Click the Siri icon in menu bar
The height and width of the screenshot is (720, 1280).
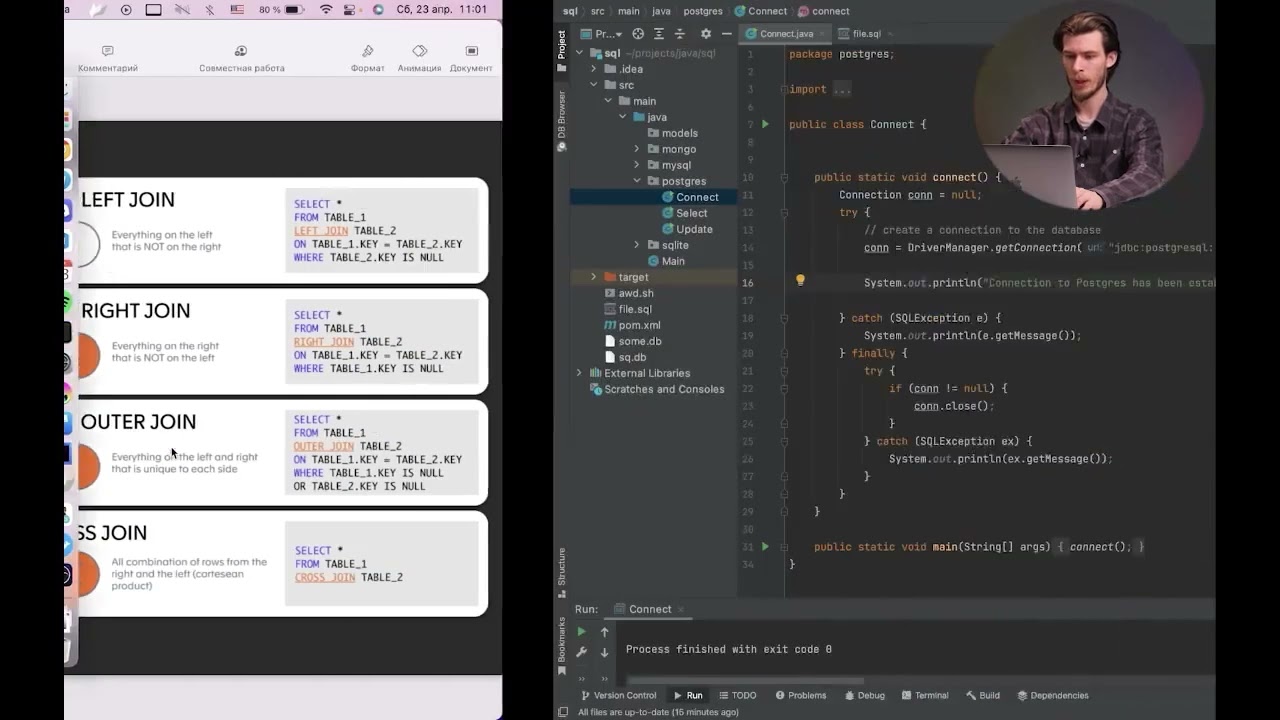tap(378, 10)
